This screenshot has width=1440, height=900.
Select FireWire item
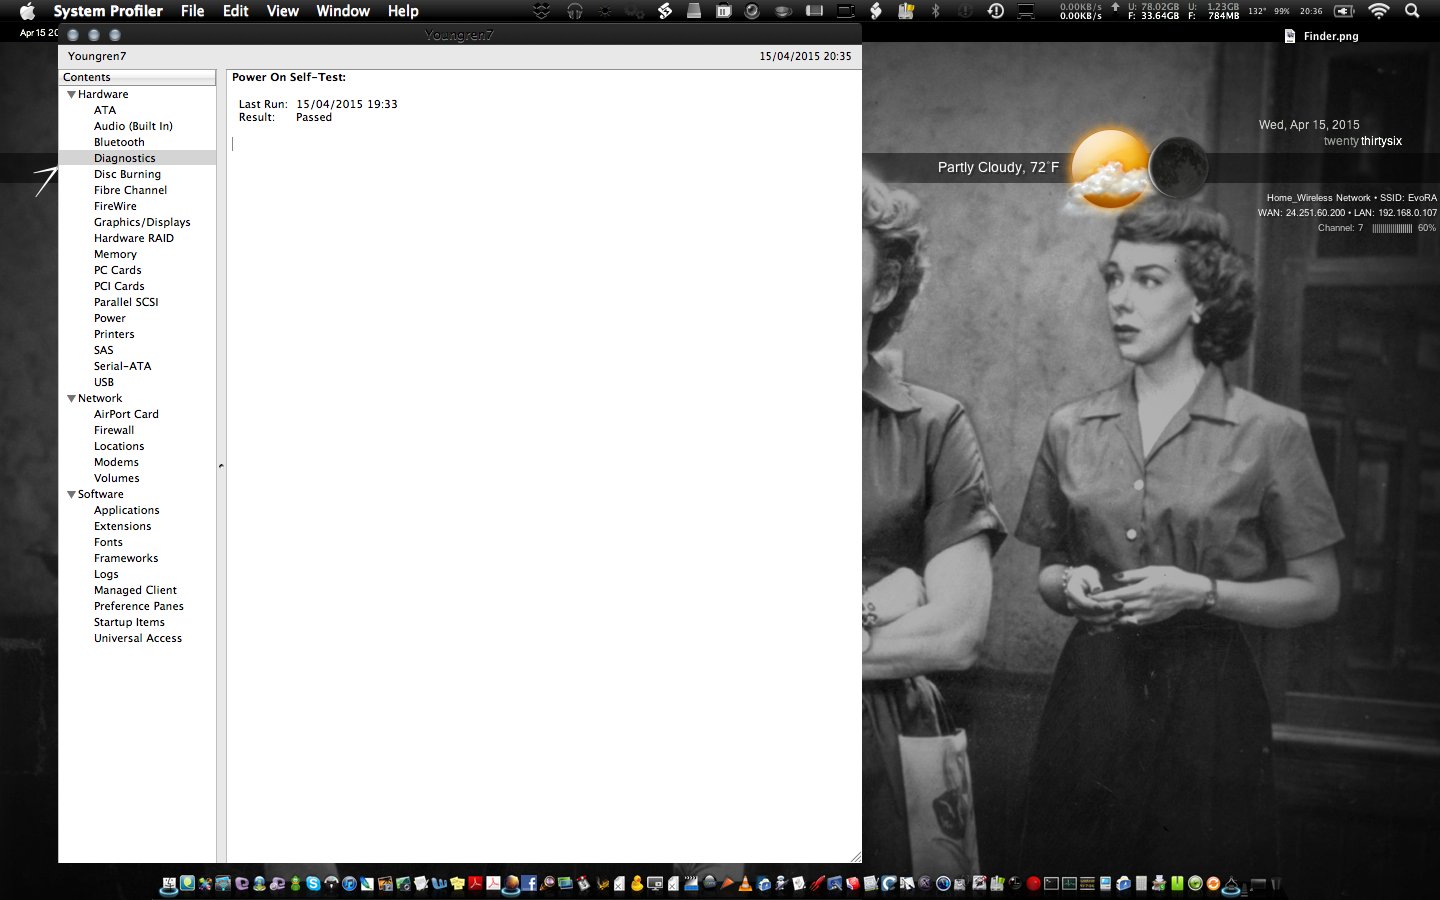point(115,206)
